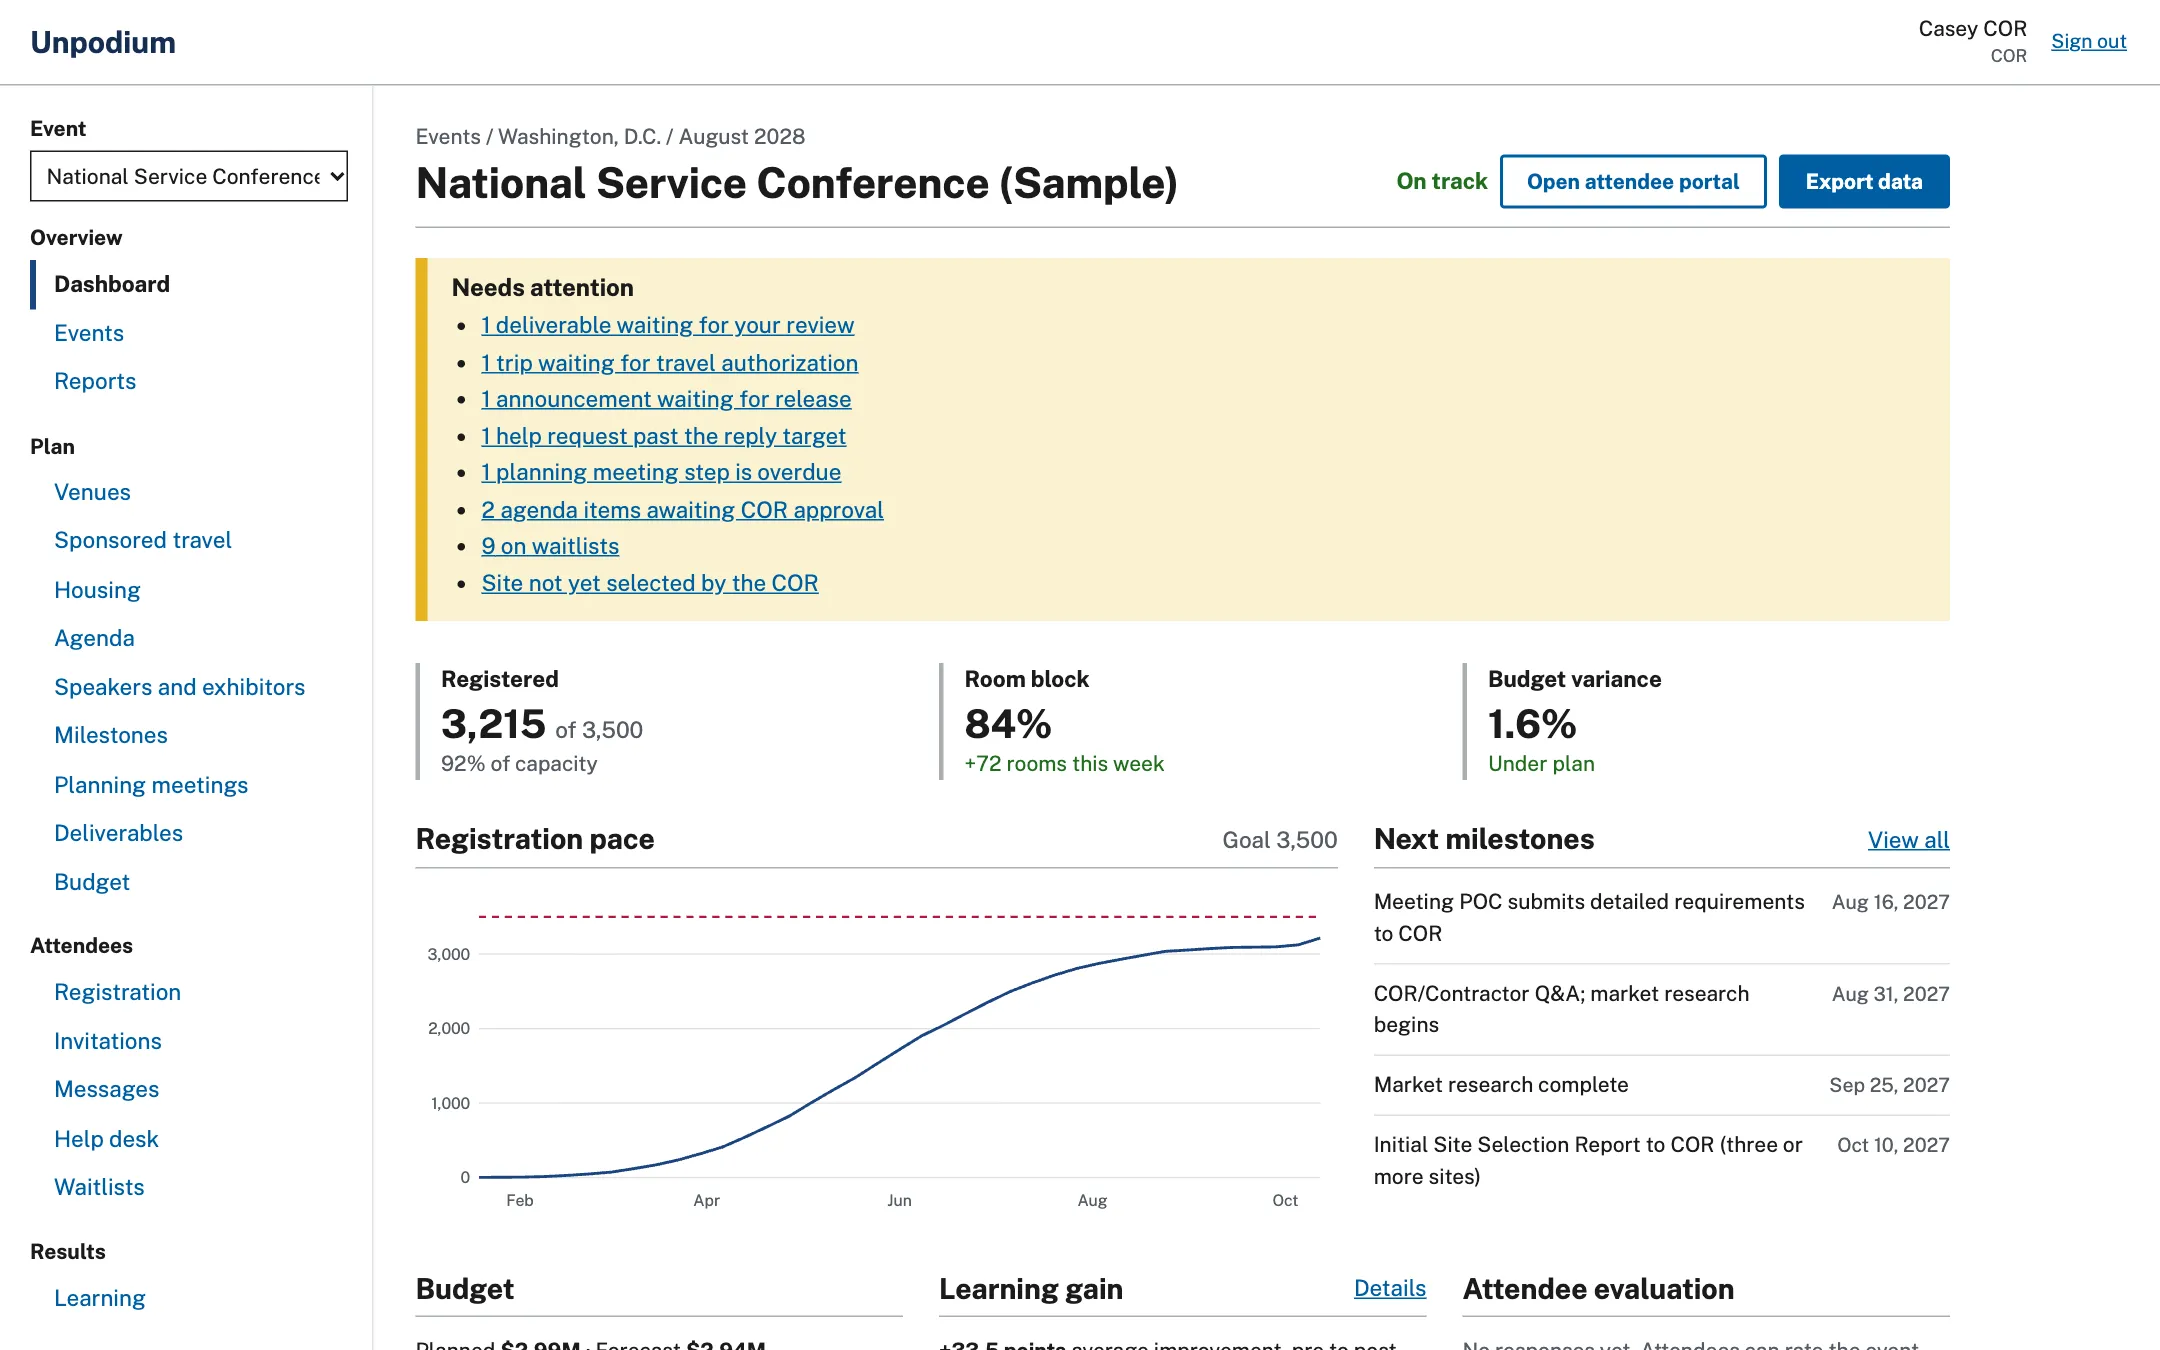This screenshot has width=2160, height=1350.
Task: Open the Event selector dropdown
Action: point(189,176)
